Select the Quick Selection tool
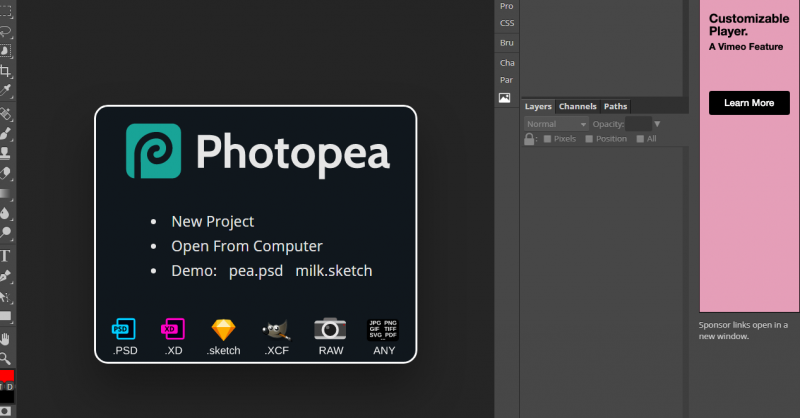 [x=5, y=51]
